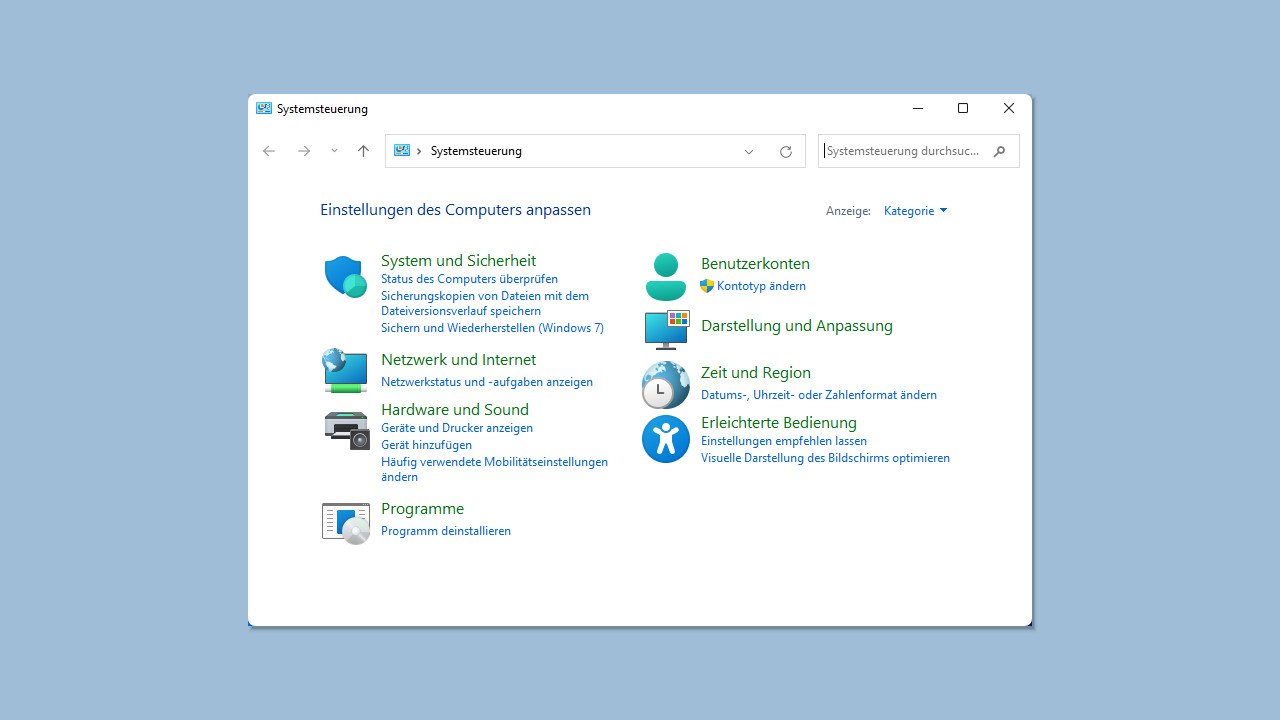
Task: Click the control panel icon in address bar
Action: click(402, 151)
